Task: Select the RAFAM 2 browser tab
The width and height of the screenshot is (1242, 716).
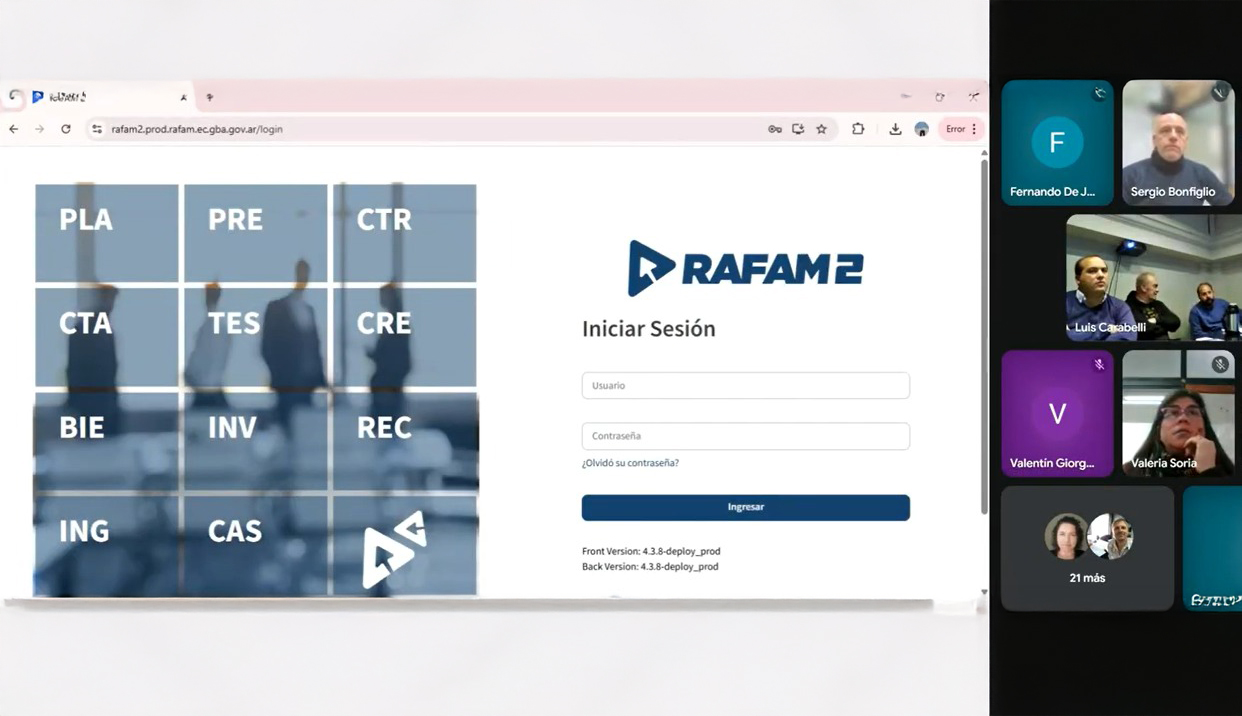Action: (100, 97)
